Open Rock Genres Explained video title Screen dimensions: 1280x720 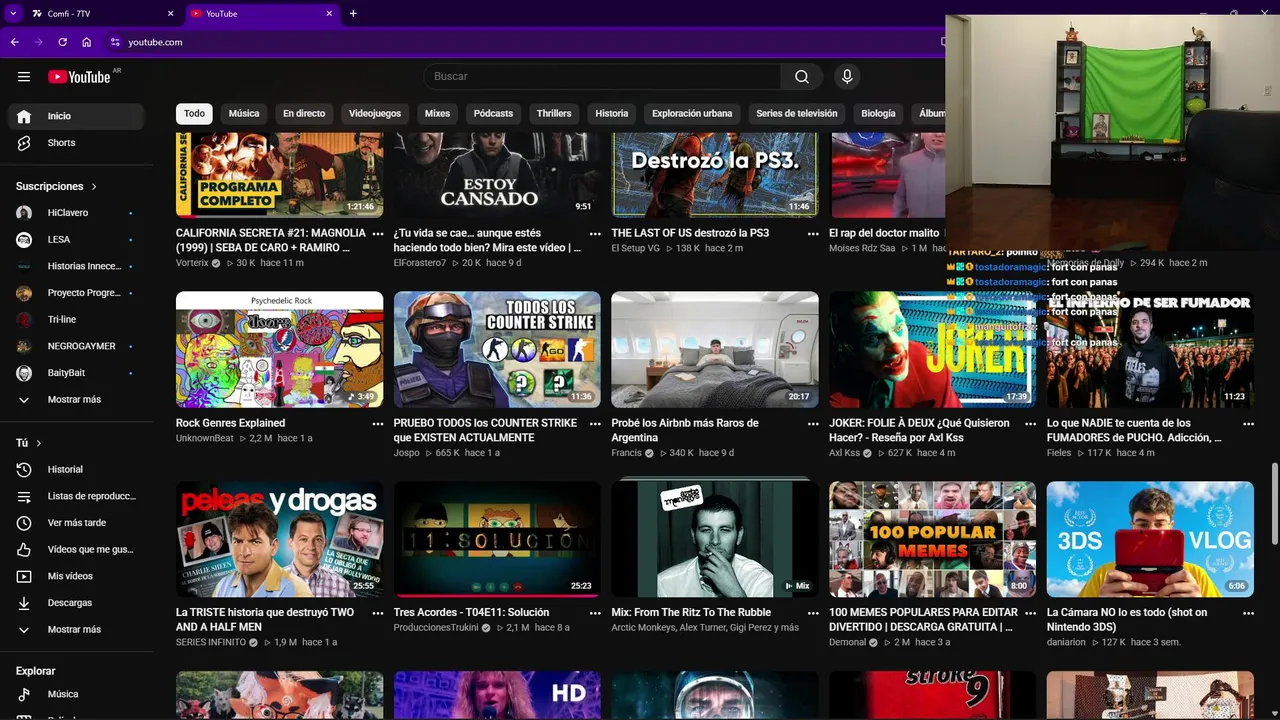(x=230, y=423)
